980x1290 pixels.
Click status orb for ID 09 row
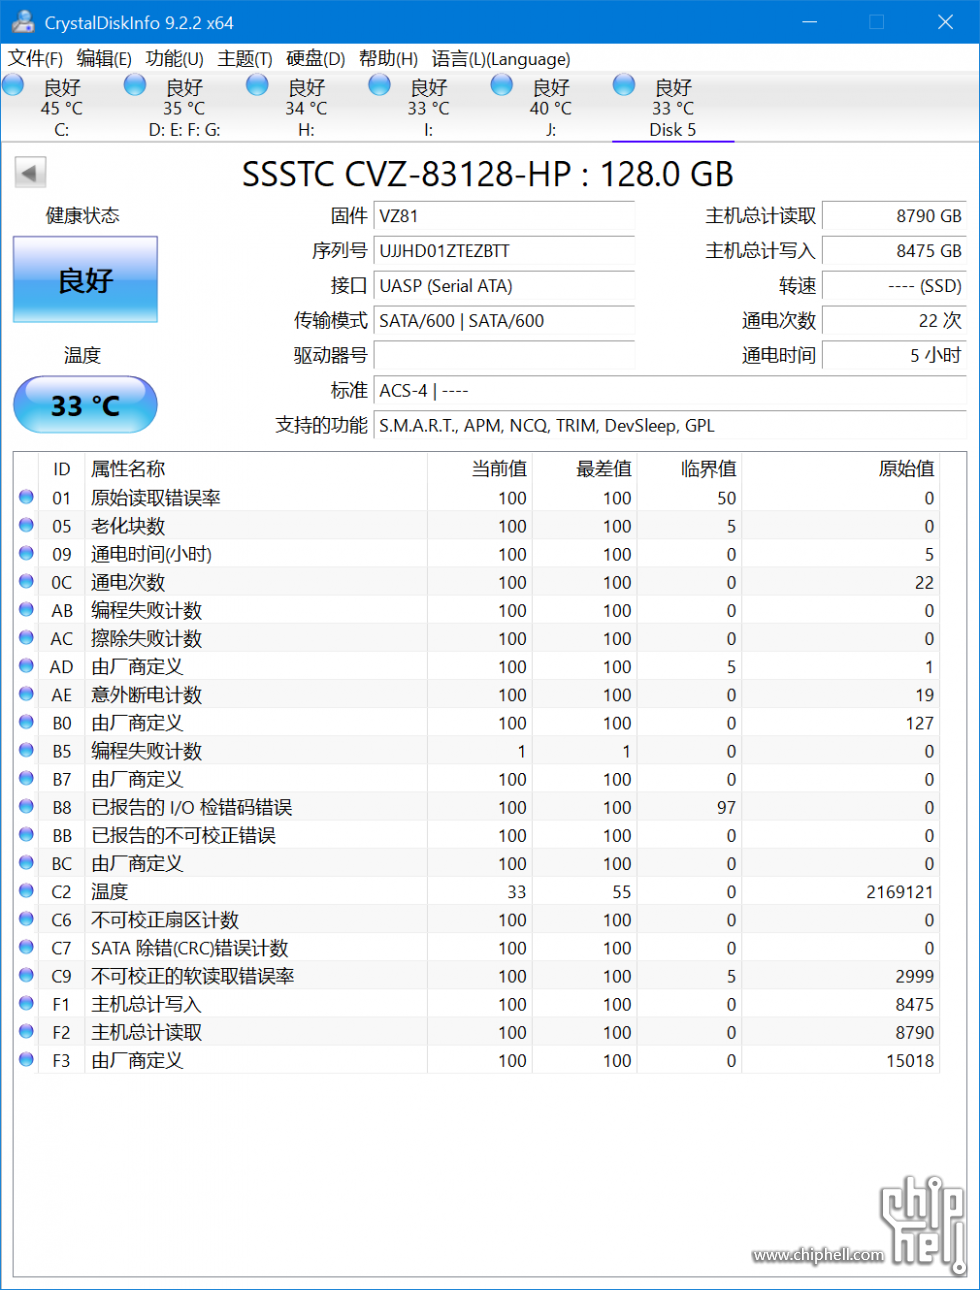coord(26,553)
